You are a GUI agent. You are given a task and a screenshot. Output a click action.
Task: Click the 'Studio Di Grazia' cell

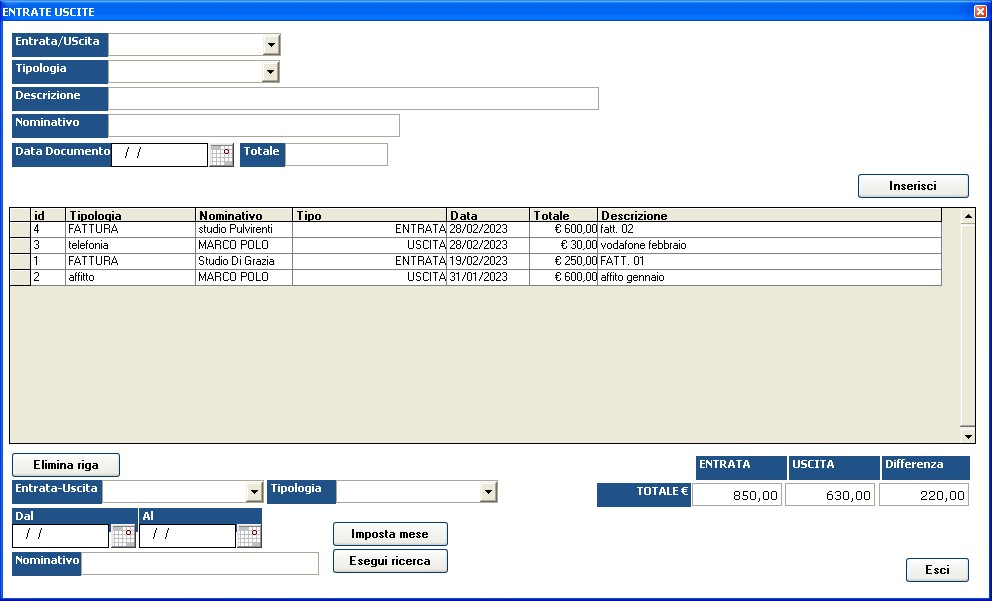244,261
